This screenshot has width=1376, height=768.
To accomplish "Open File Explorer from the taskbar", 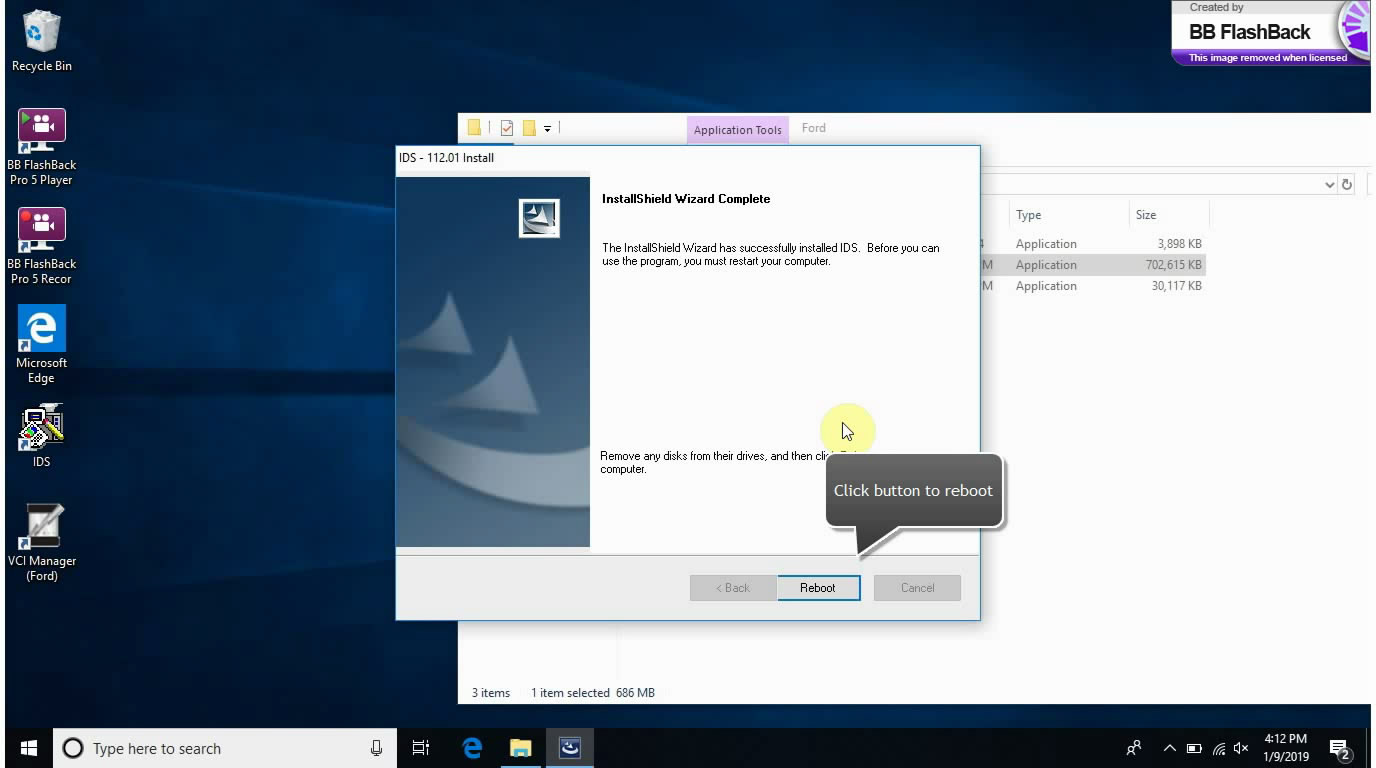I will coord(520,748).
